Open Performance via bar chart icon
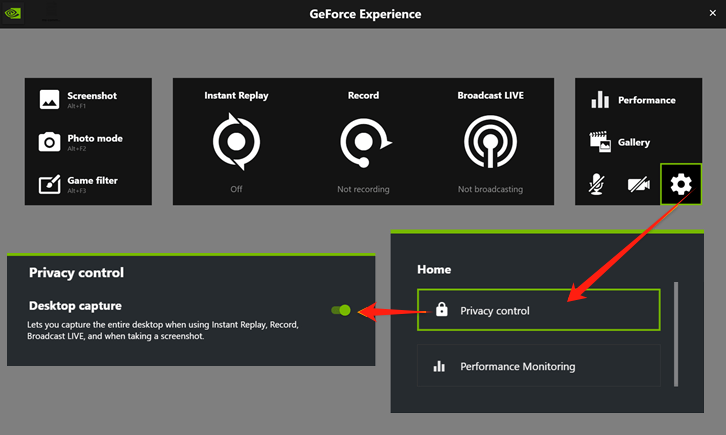 pos(600,100)
